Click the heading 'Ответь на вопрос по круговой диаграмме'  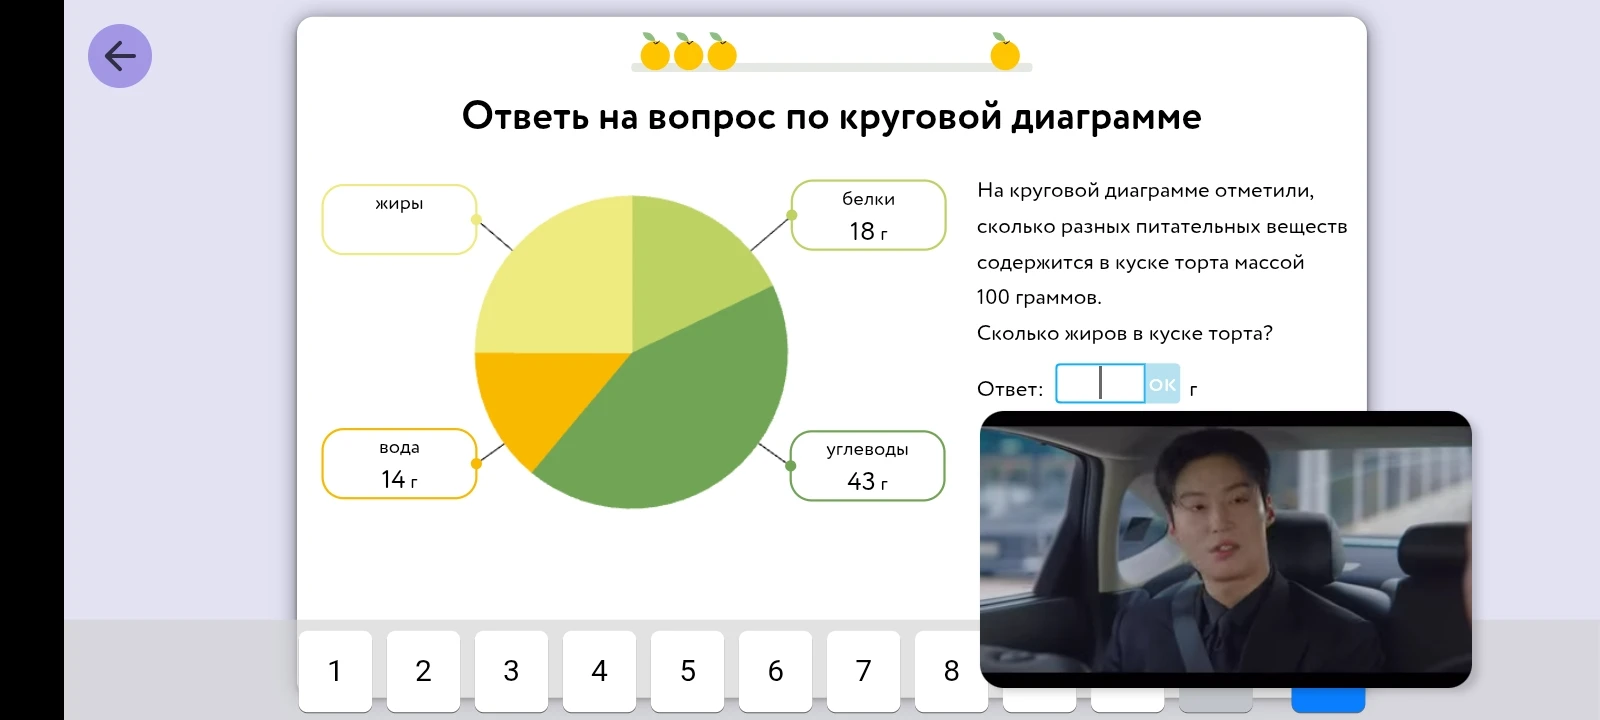(x=832, y=117)
